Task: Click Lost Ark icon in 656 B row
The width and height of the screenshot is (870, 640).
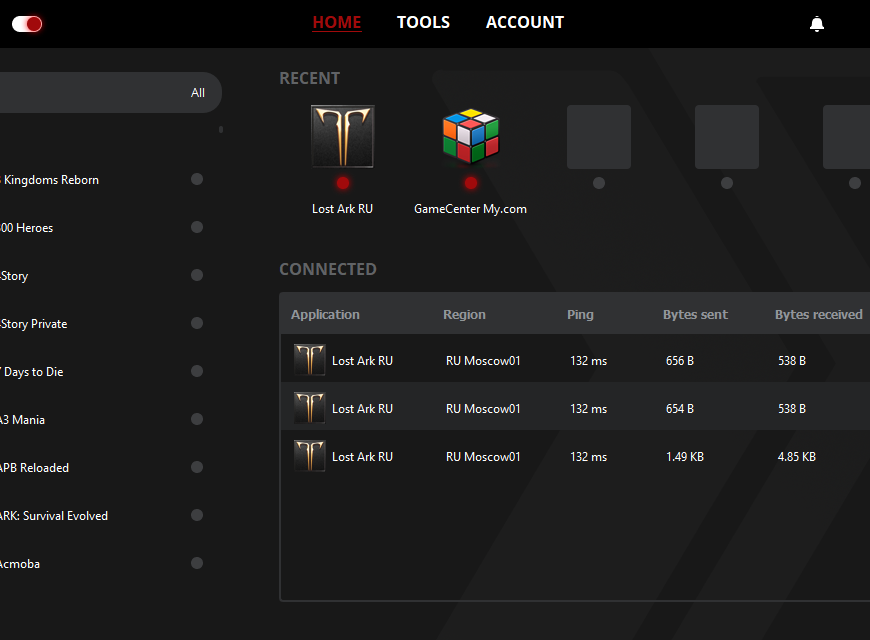Action: coord(310,360)
